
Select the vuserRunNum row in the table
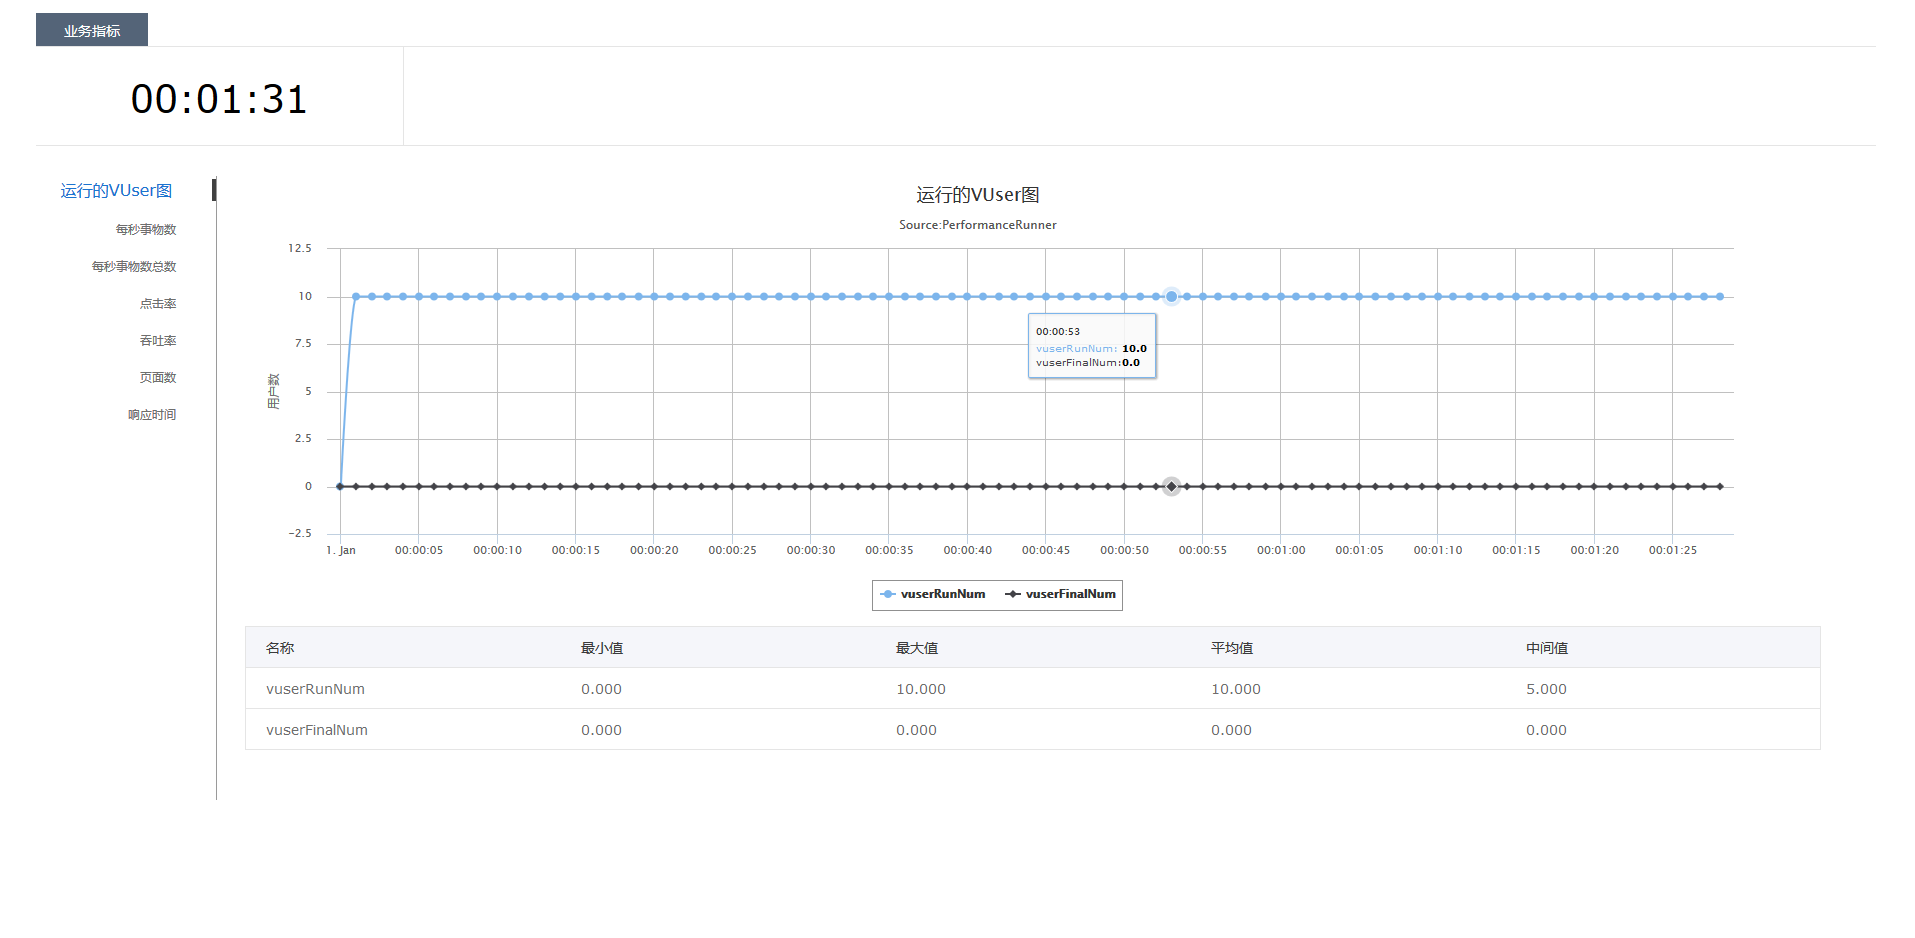coord(316,689)
